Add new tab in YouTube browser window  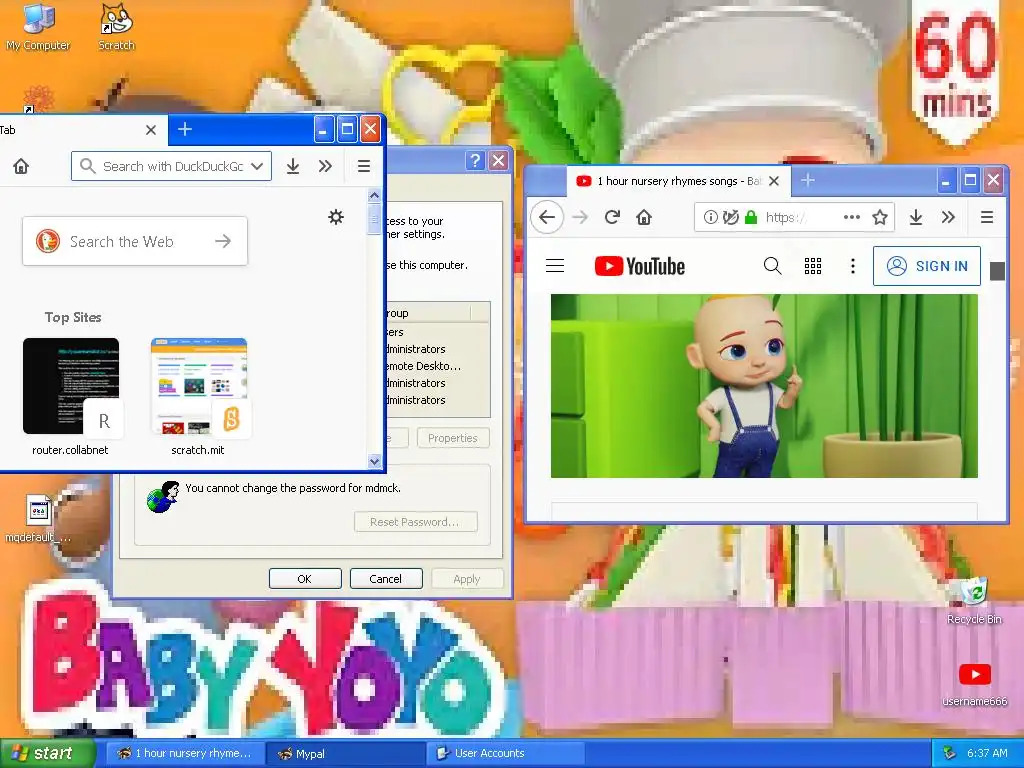tap(808, 180)
